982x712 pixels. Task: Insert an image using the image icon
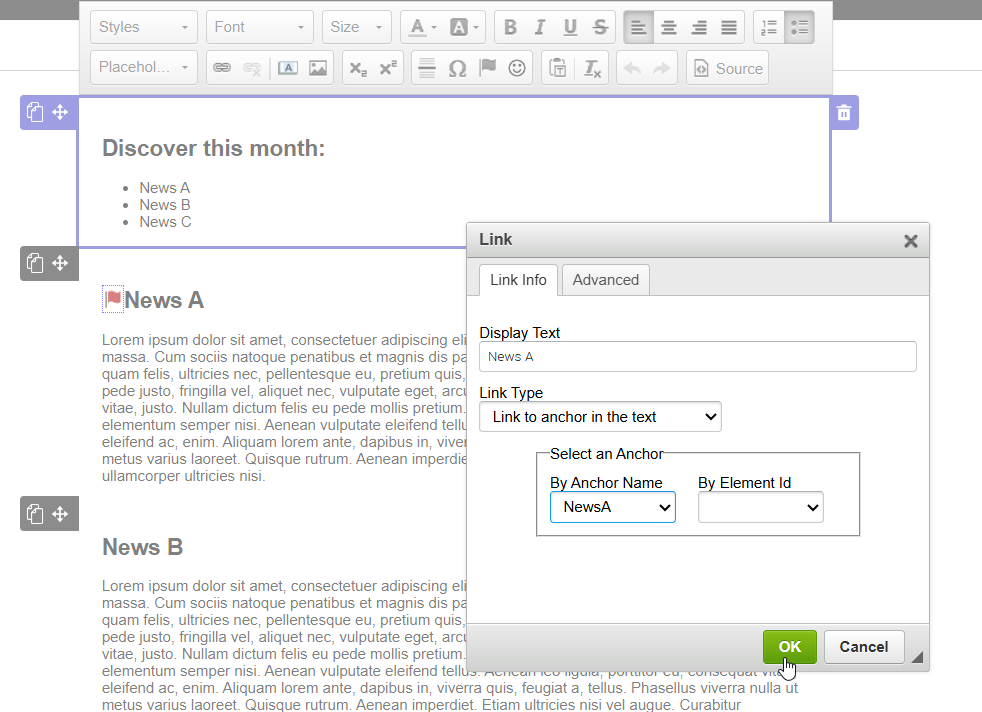point(318,69)
